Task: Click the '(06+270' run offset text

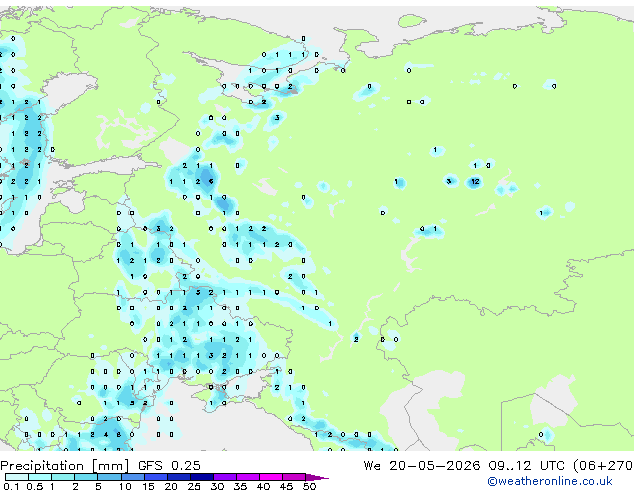Action: [x=603, y=466]
